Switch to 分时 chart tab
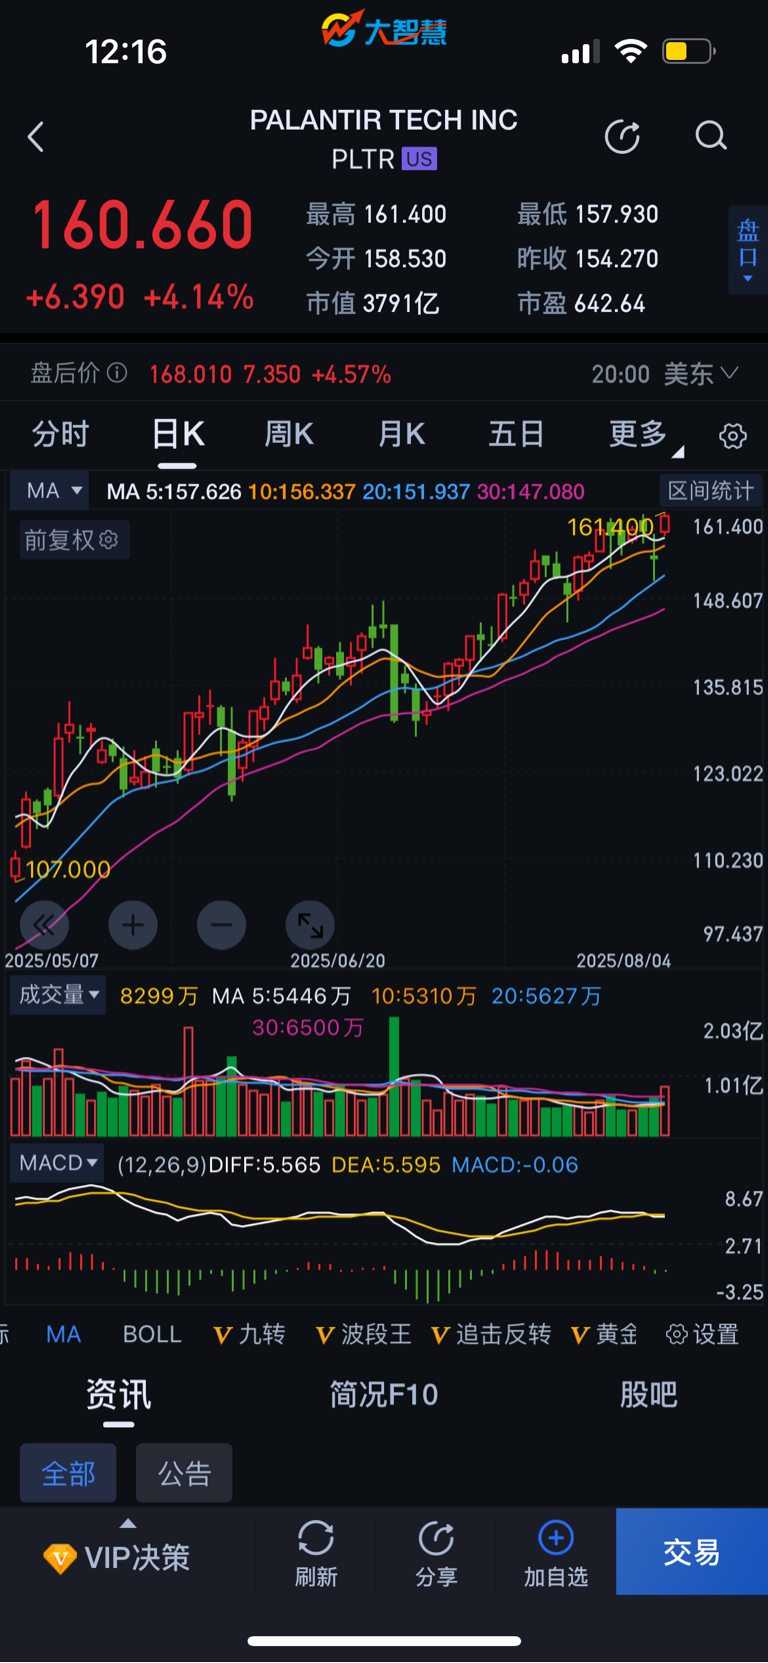The image size is (768, 1663). coord(60,434)
